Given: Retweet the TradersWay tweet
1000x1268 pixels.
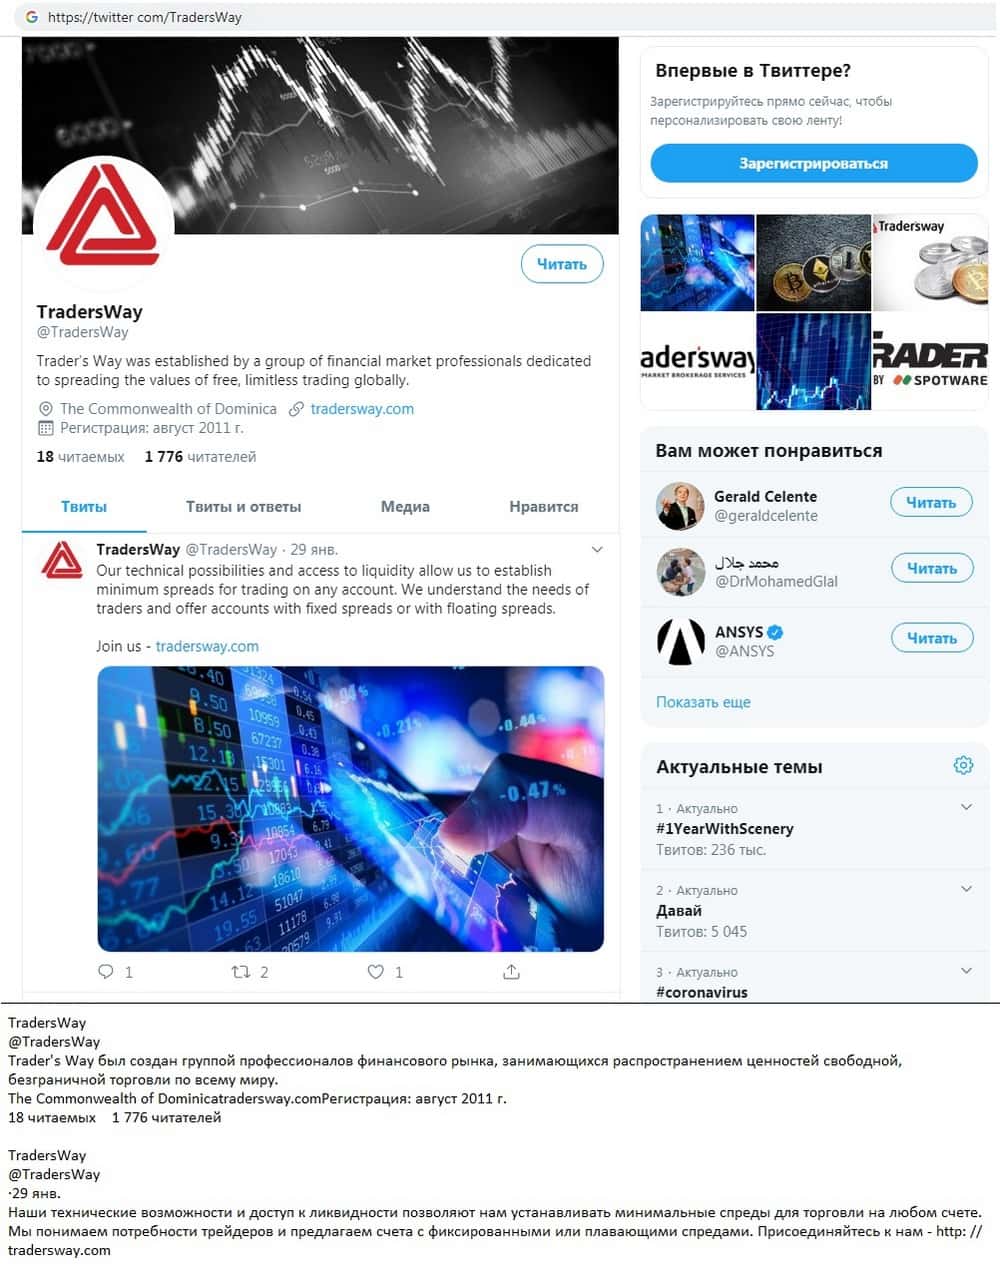Looking at the screenshot, I should tap(241, 971).
